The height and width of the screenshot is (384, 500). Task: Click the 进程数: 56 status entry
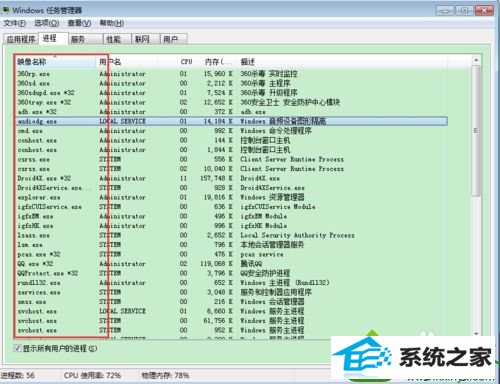click(18, 375)
